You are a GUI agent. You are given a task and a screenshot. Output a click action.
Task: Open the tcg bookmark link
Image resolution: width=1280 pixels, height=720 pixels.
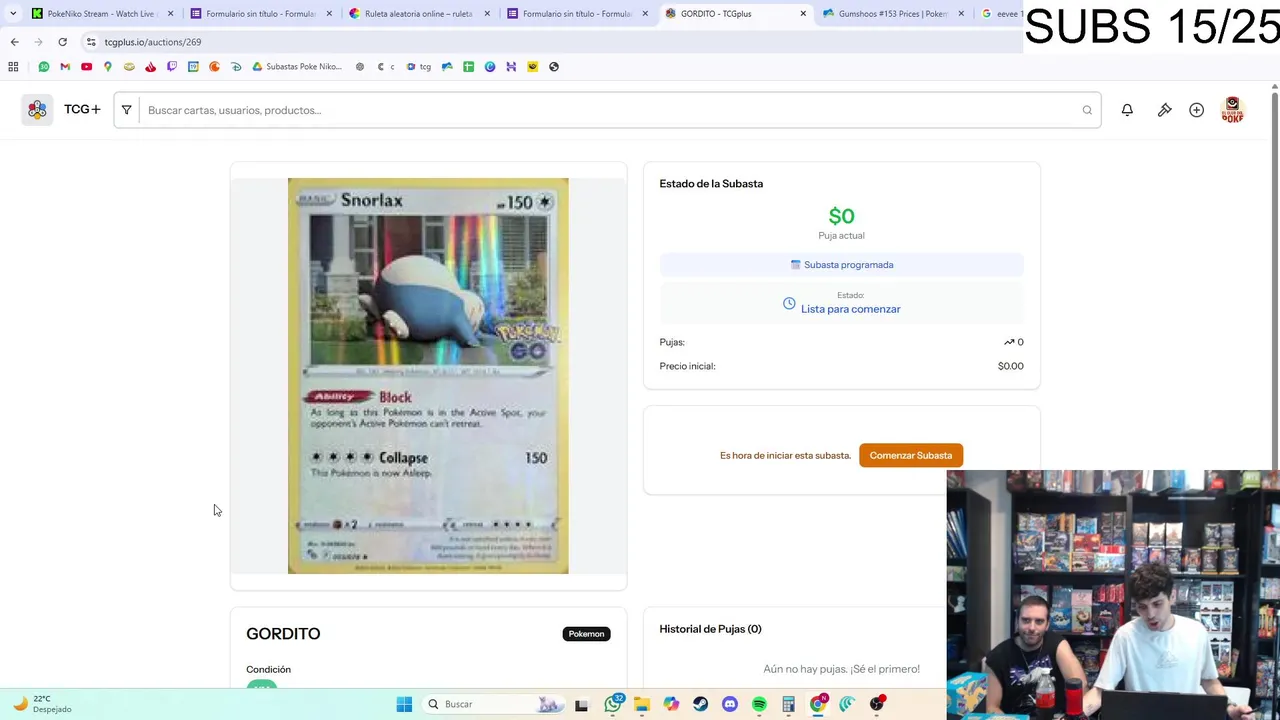pyautogui.click(x=418, y=67)
